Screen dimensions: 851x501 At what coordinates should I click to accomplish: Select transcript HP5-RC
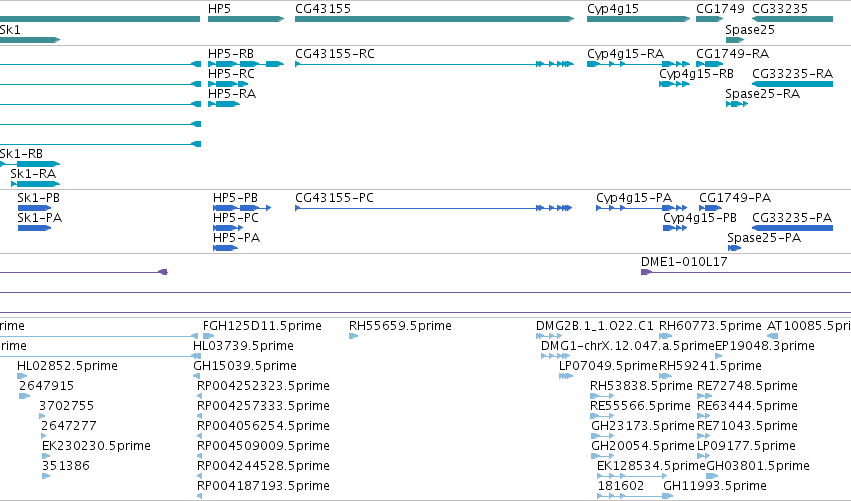tap(228, 84)
